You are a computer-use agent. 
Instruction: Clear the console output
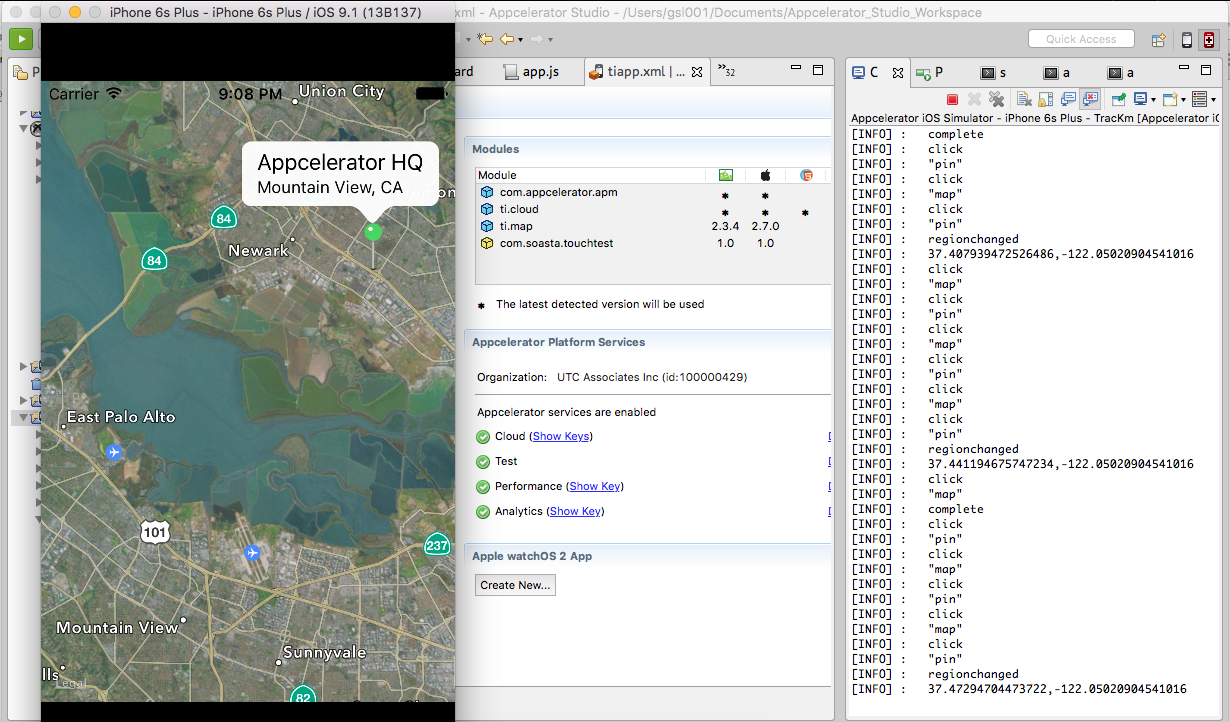click(1024, 99)
